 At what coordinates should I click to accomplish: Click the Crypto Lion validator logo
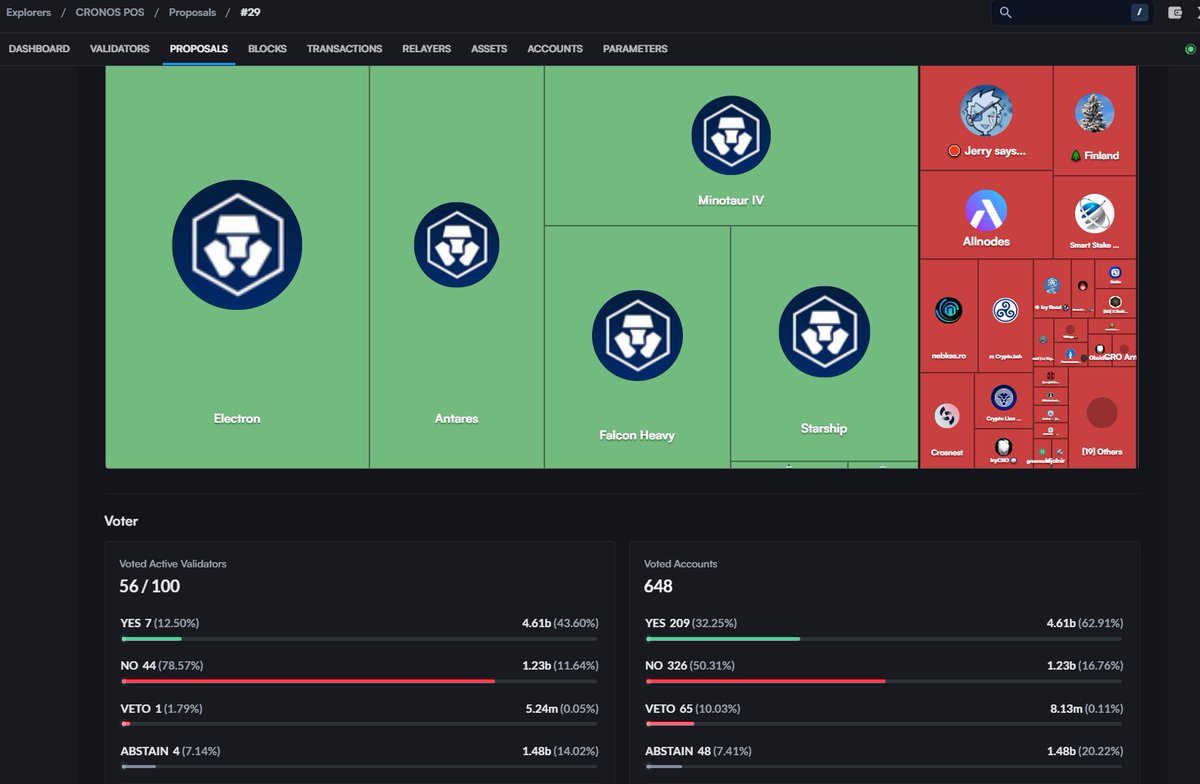tap(1003, 397)
